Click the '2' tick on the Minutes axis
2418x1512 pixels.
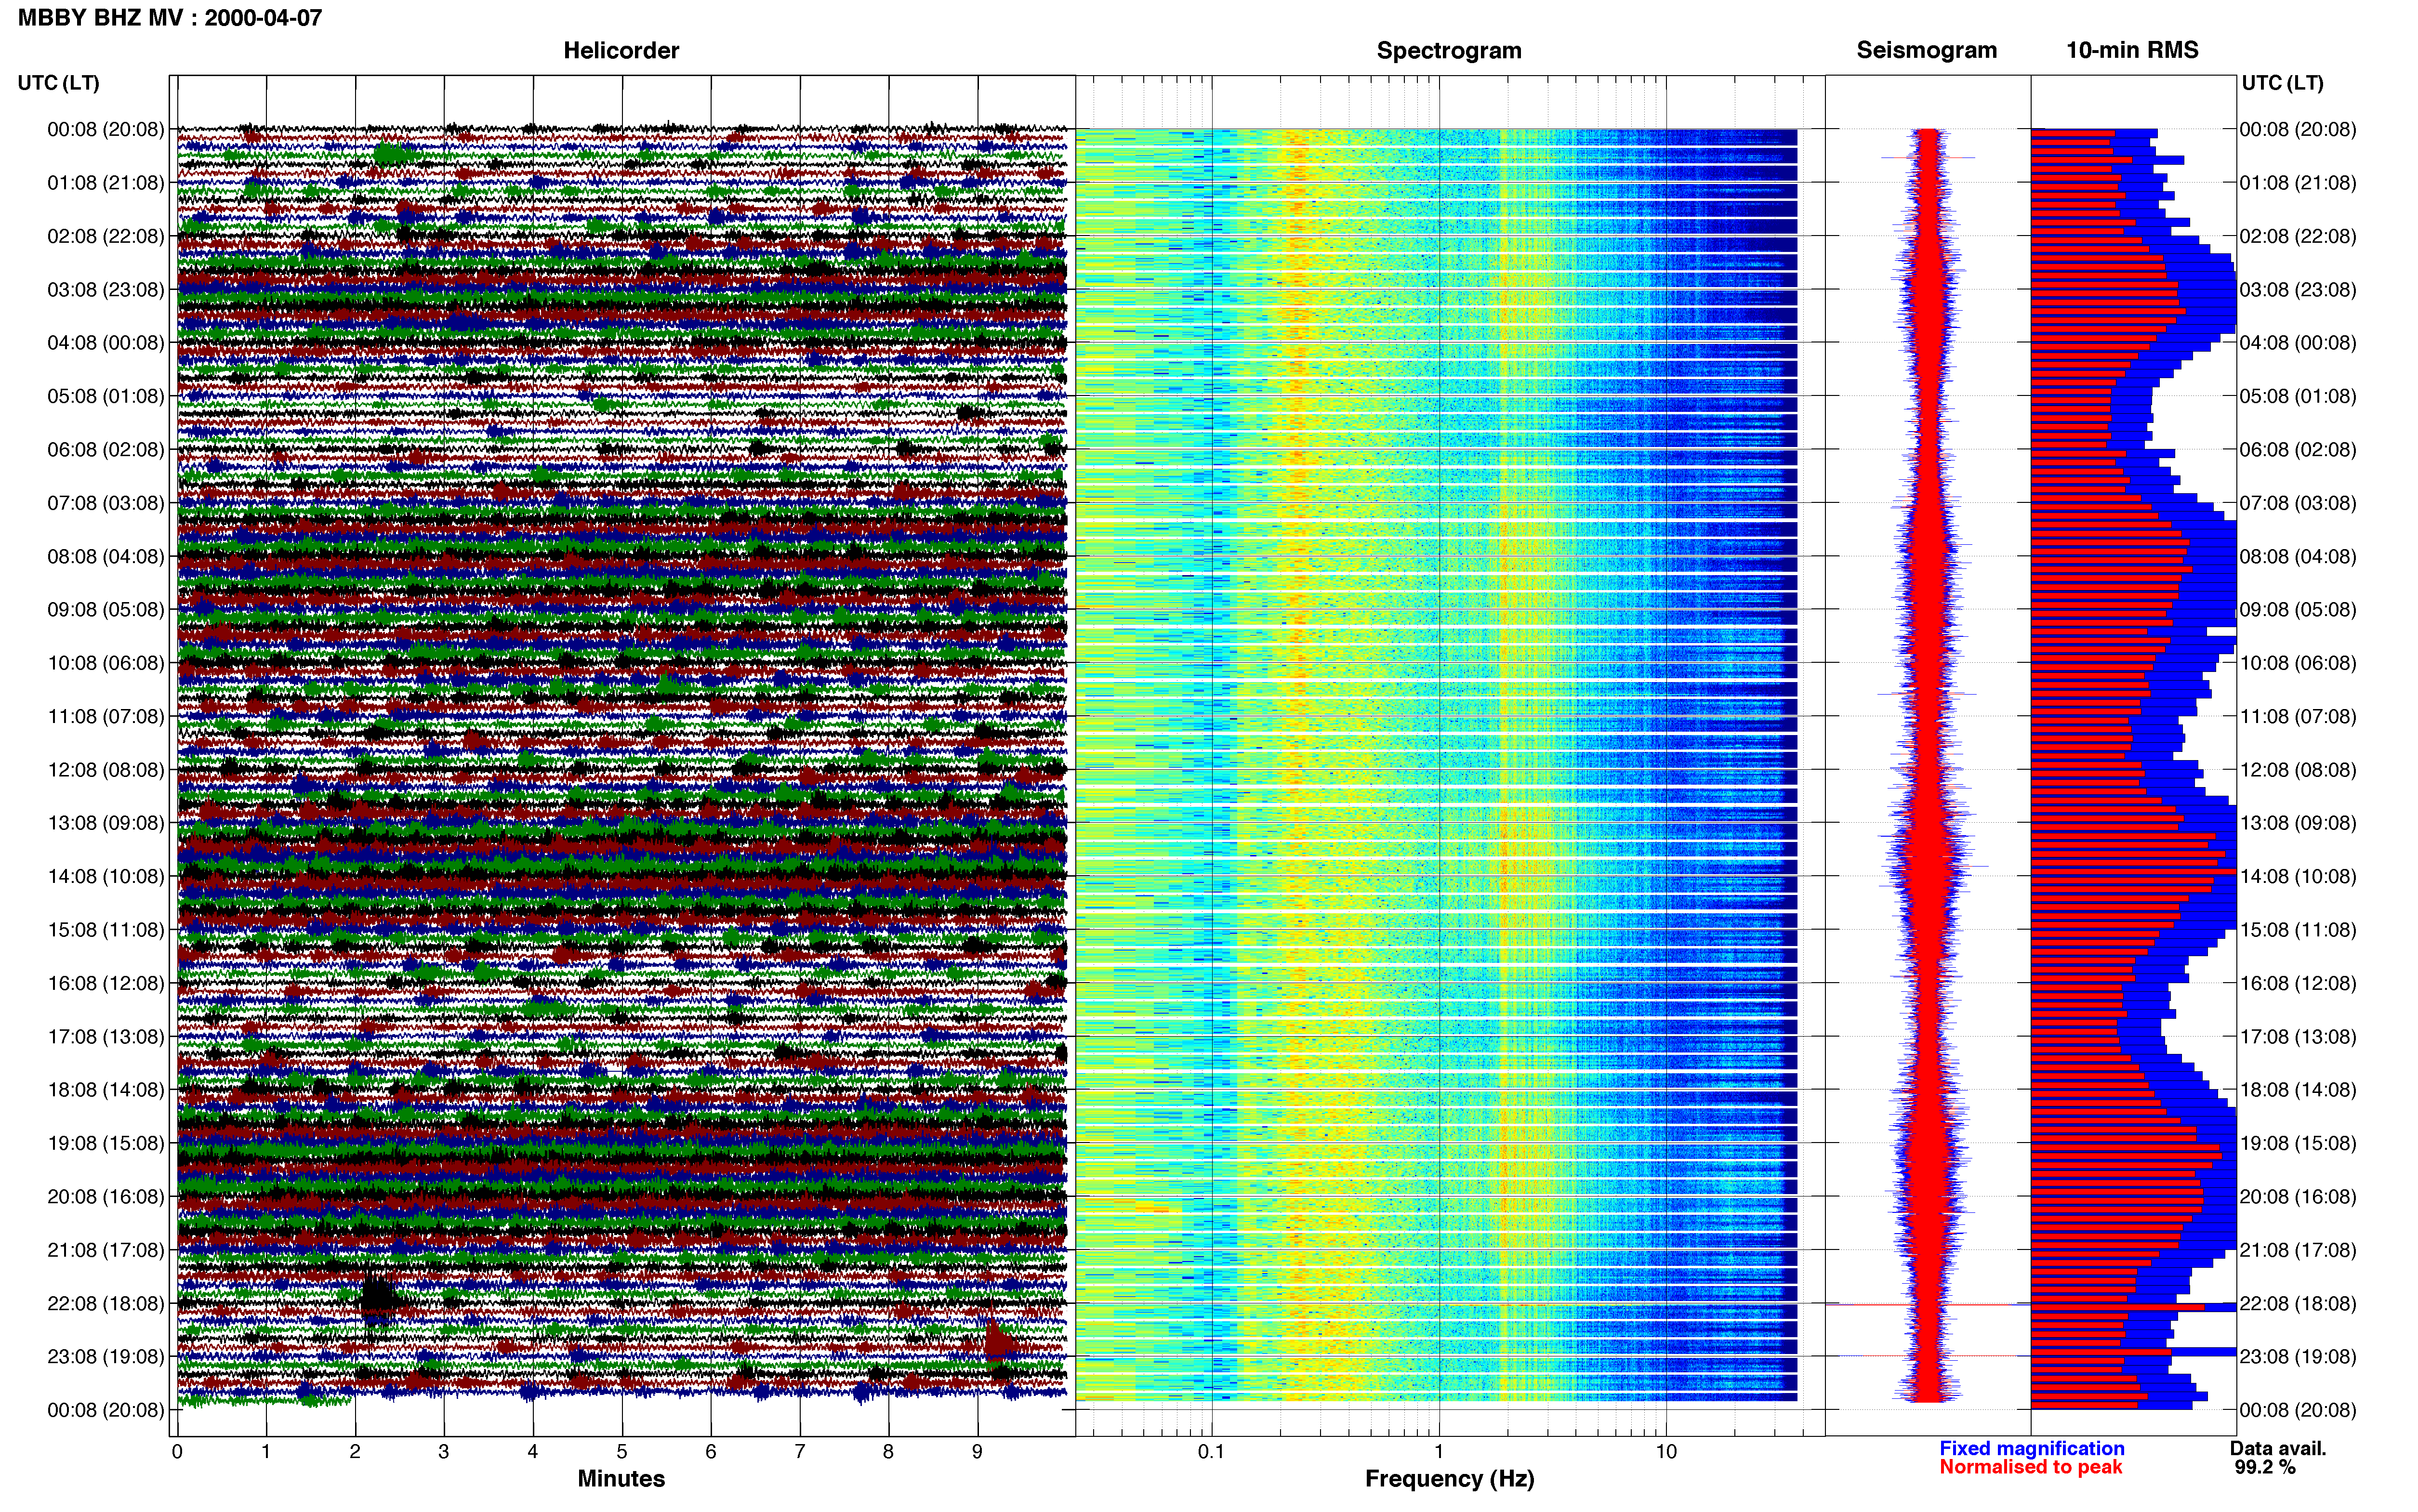pos(355,1452)
